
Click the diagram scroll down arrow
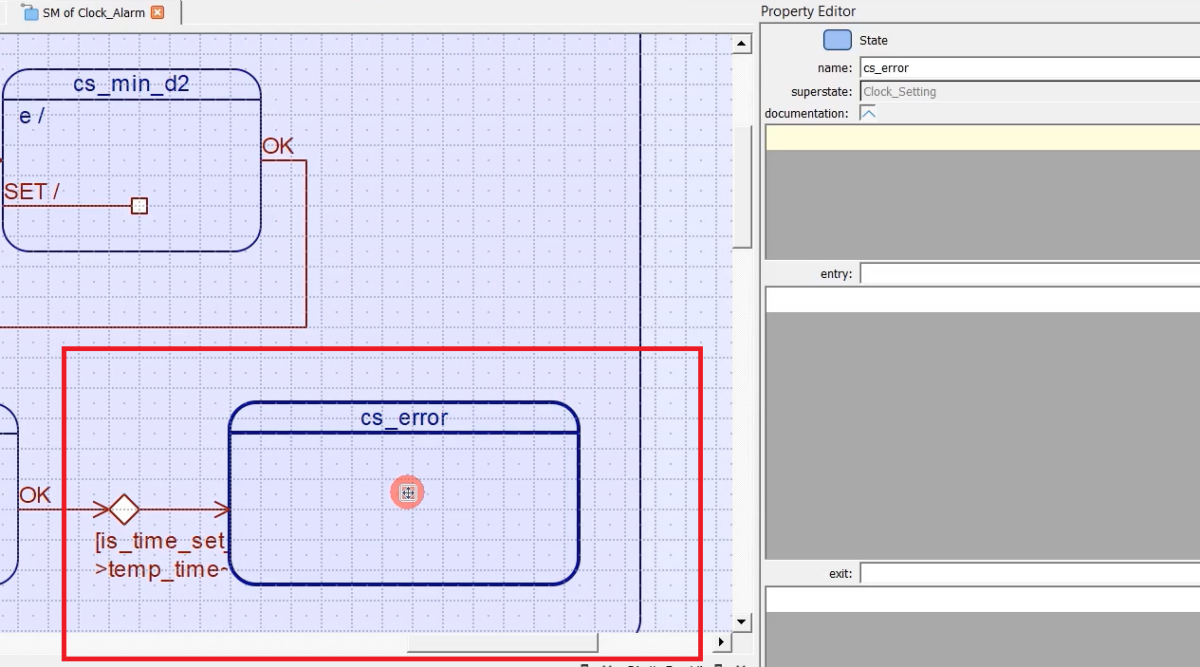coord(742,621)
